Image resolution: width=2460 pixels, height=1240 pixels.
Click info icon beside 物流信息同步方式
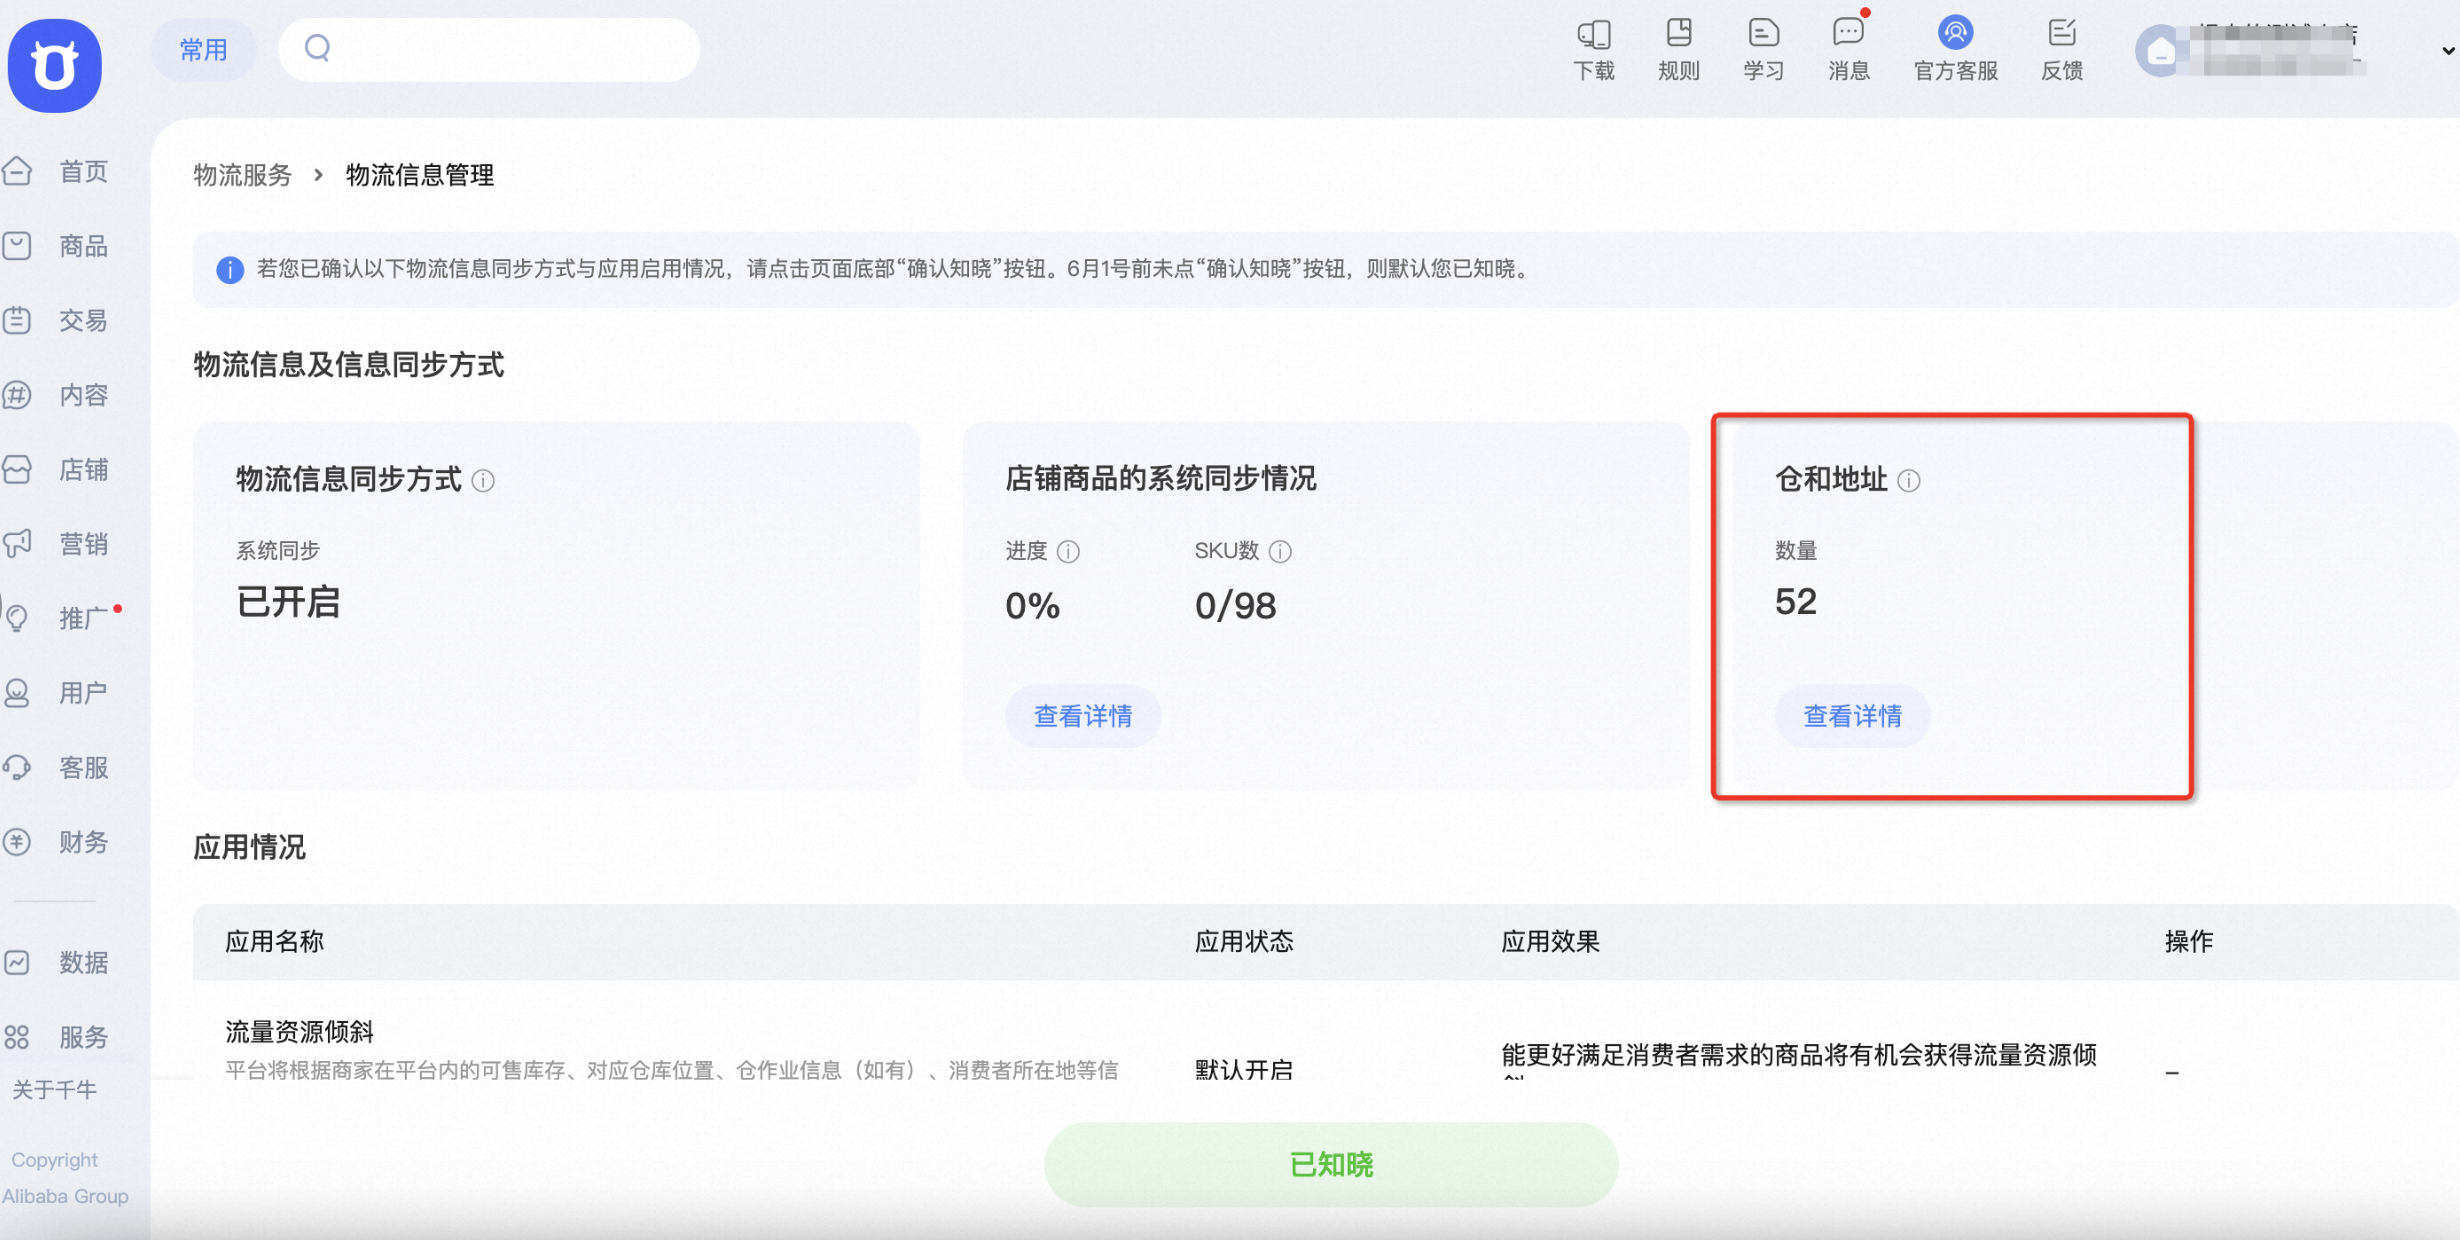pos(483,481)
